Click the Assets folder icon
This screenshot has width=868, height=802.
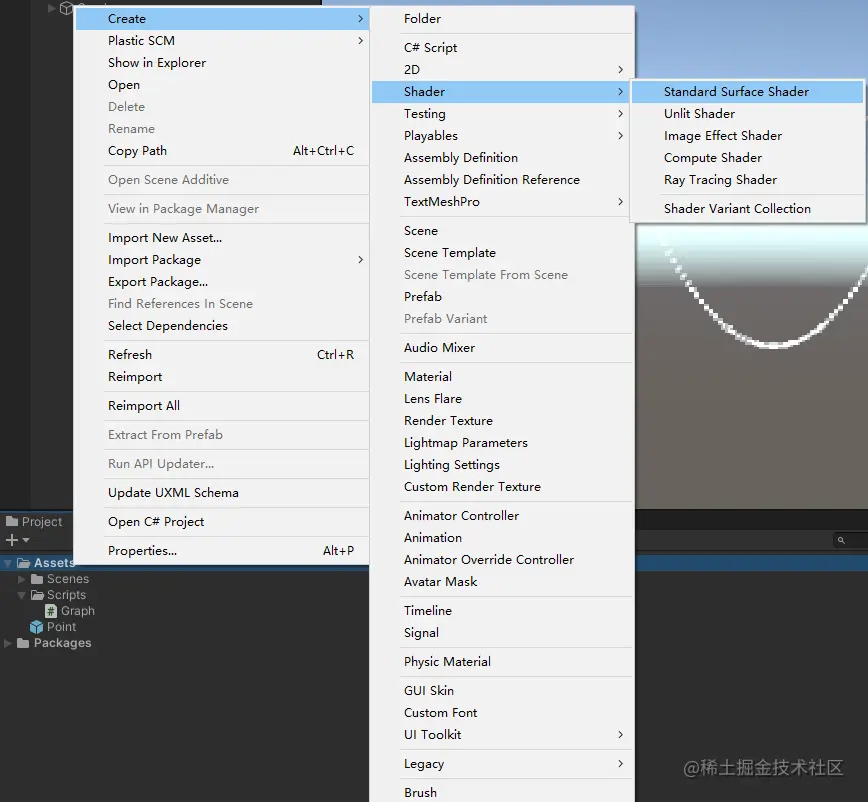click(x=24, y=563)
